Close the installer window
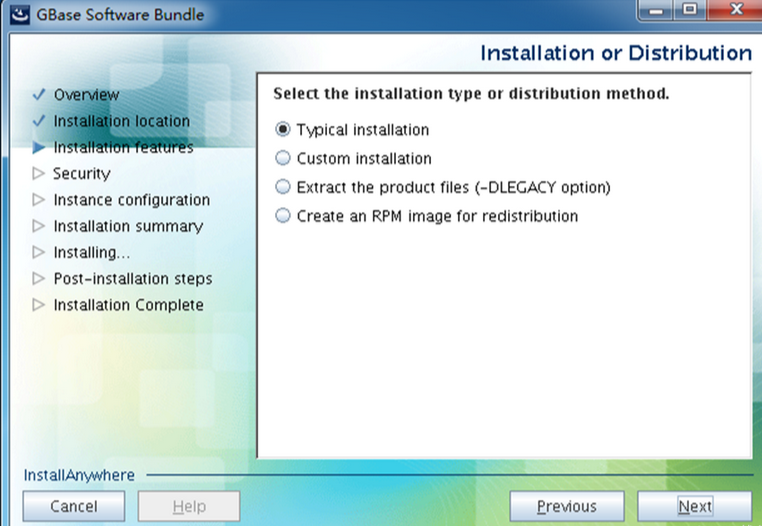Screen dimensions: 762x526 pyautogui.click(x=736, y=10)
